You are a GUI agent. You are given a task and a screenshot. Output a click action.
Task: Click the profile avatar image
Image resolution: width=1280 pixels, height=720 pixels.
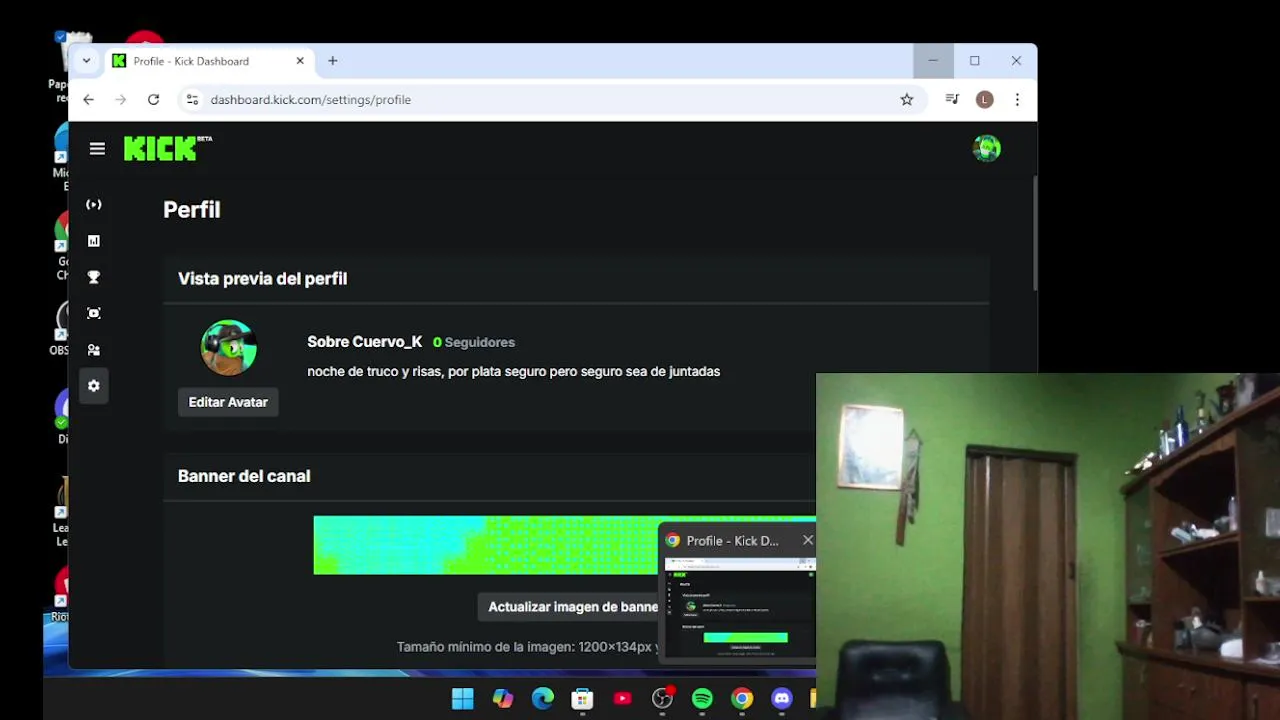tap(229, 348)
